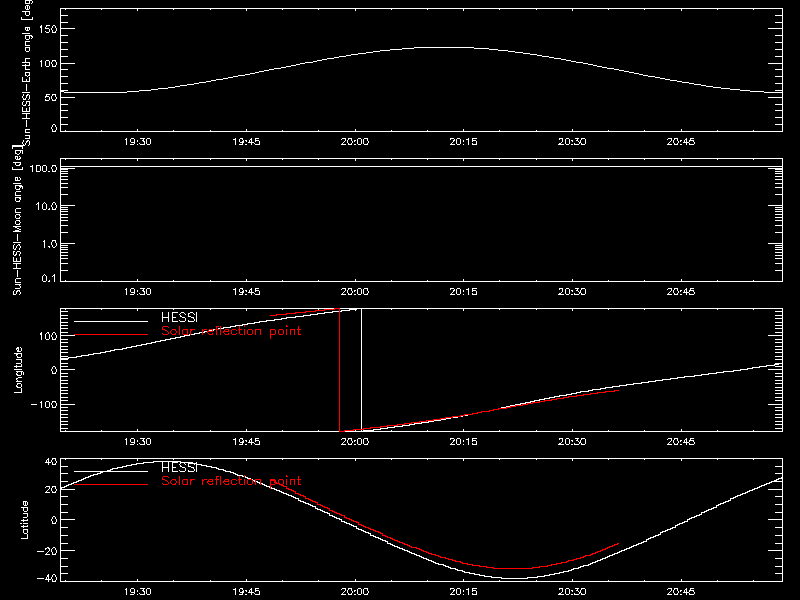
Task: Click -40 tick label on Latitude axis
Action: 47,579
